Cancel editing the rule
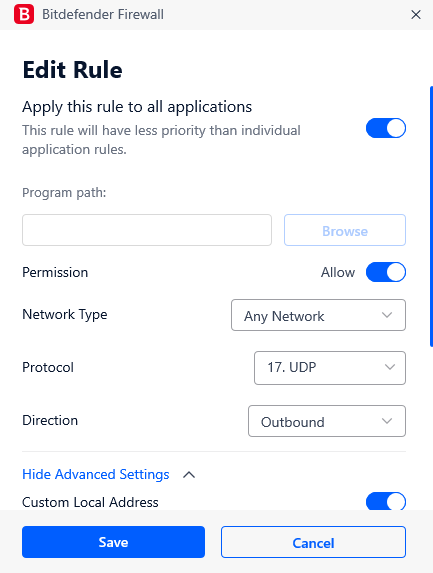 (314, 542)
